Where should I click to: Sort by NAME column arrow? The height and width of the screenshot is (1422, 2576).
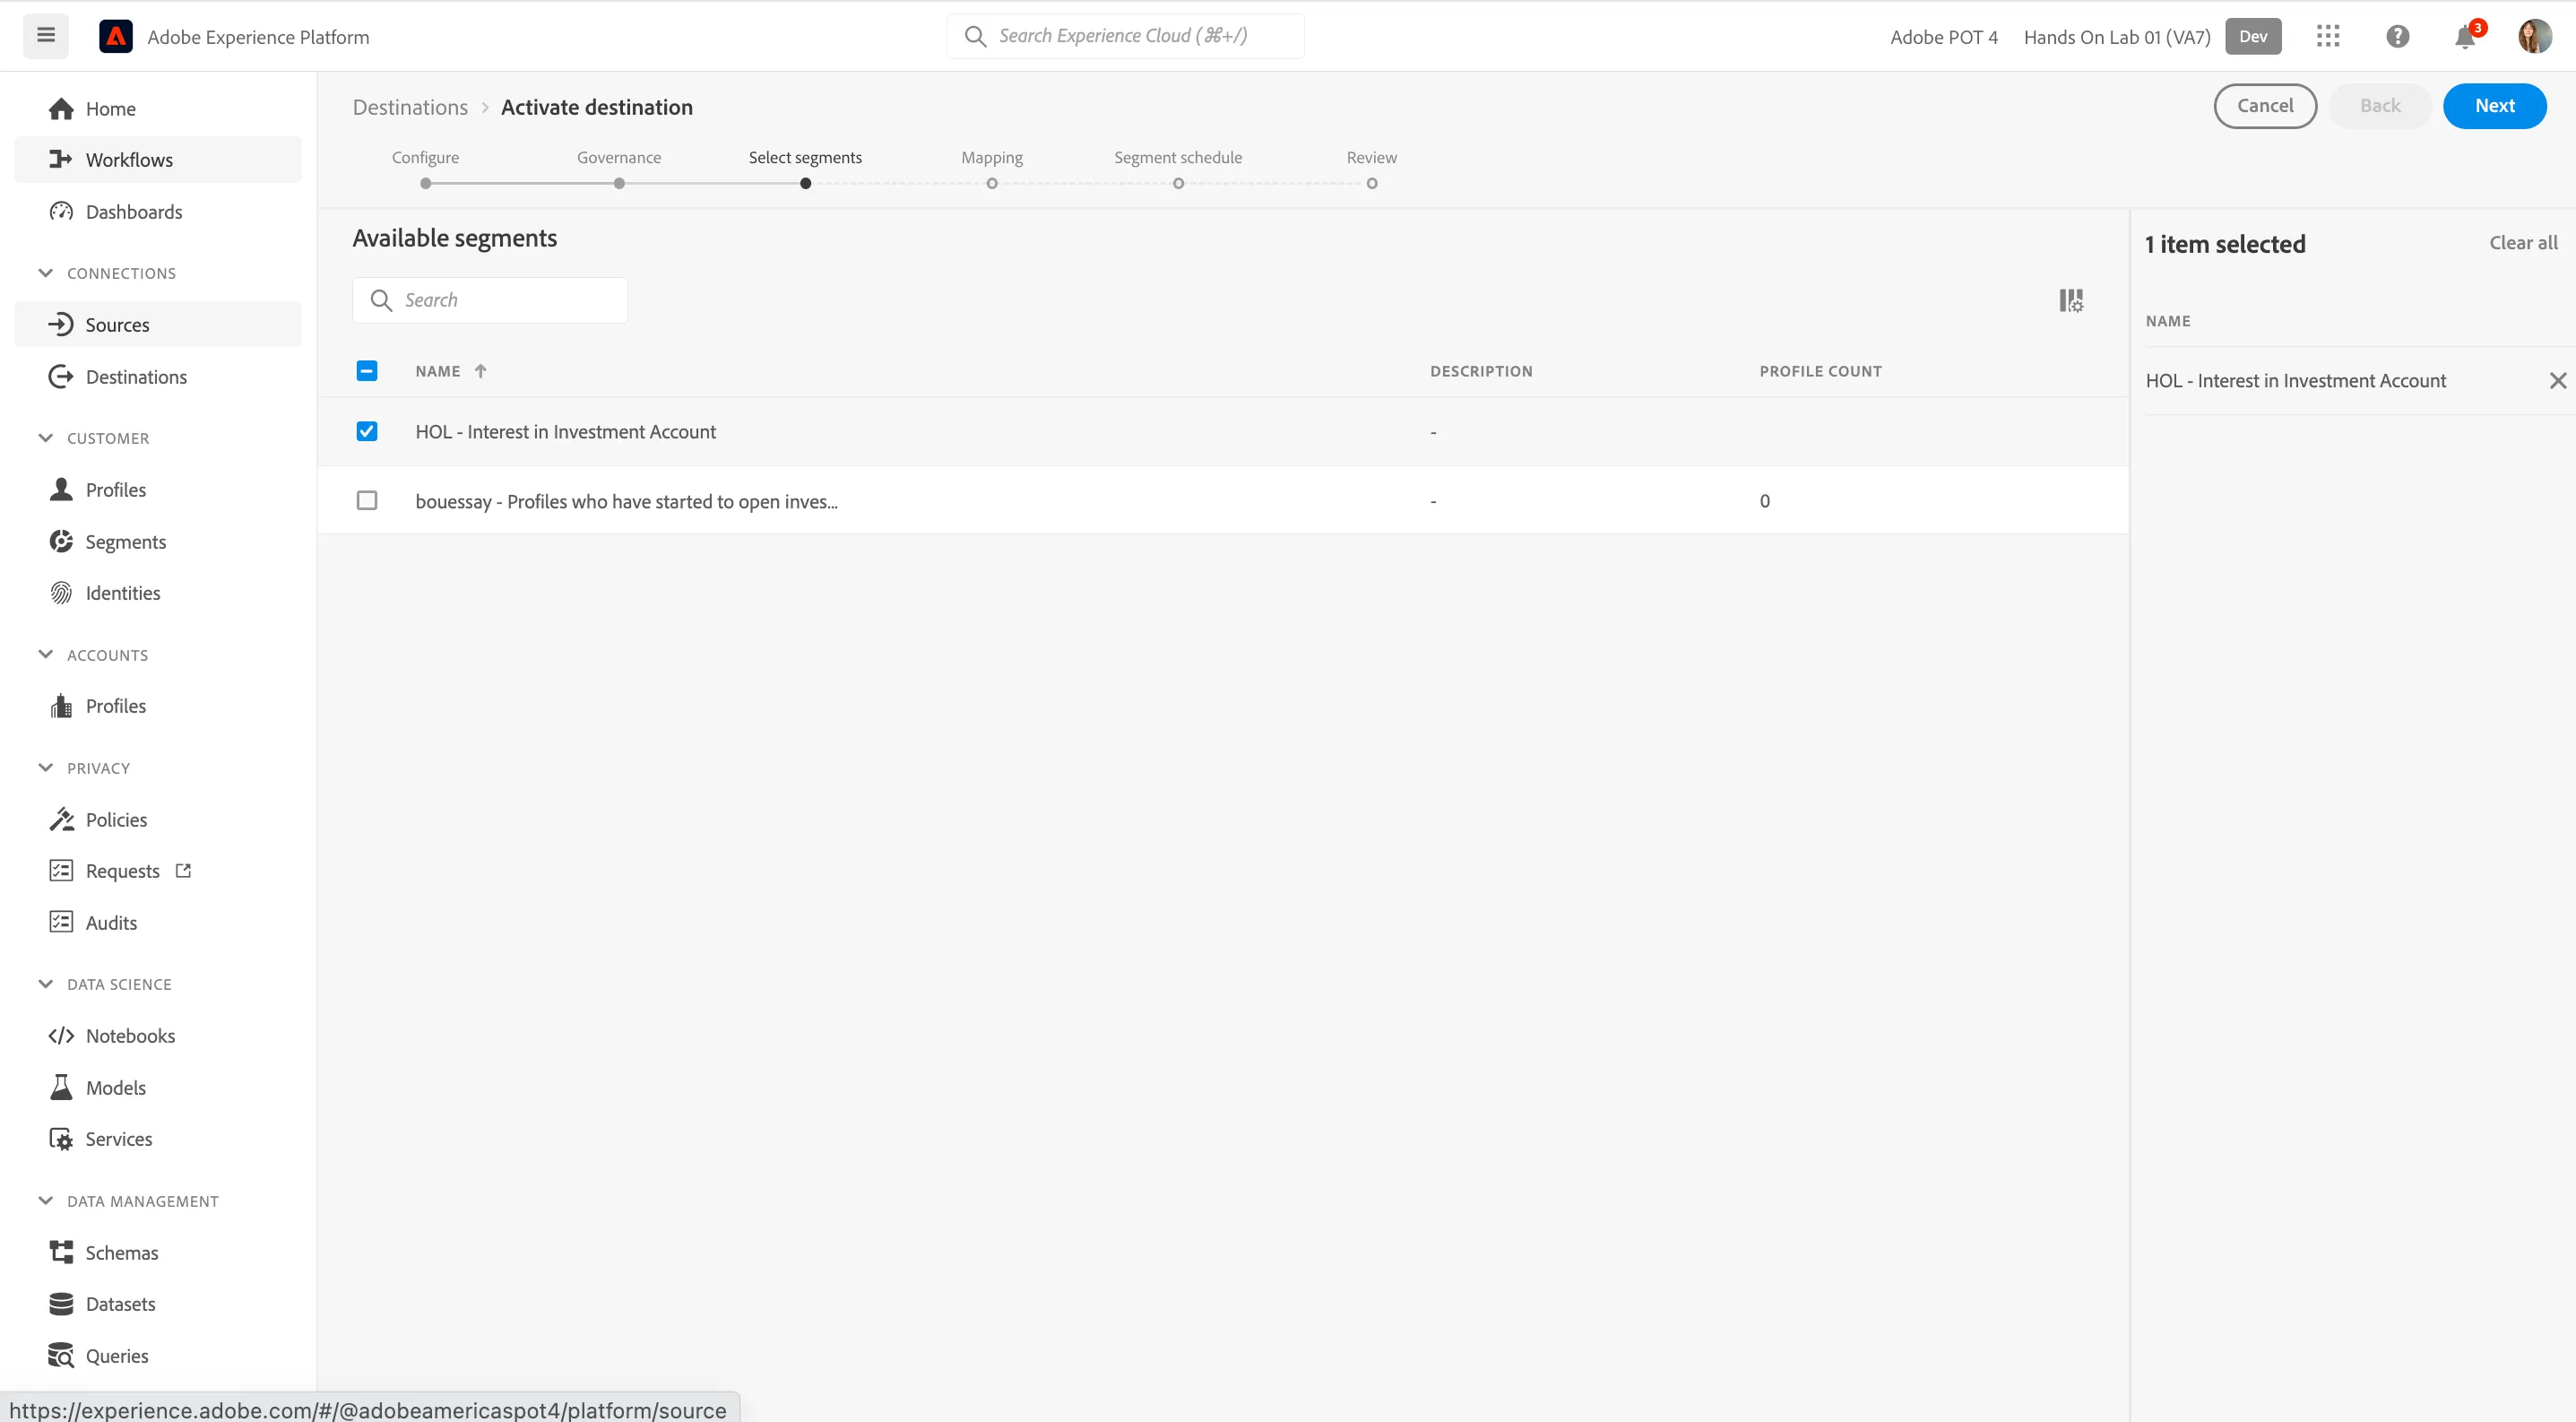(x=481, y=371)
